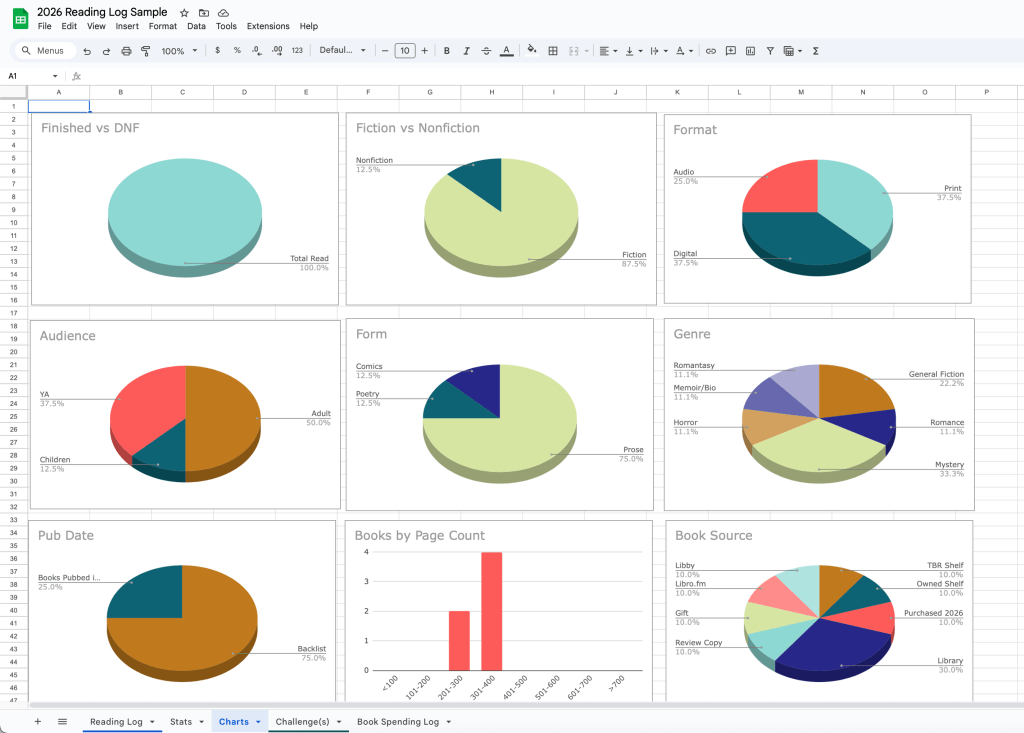Toggle italic formatting
Image resolution: width=1024 pixels, height=733 pixels.
click(466, 51)
